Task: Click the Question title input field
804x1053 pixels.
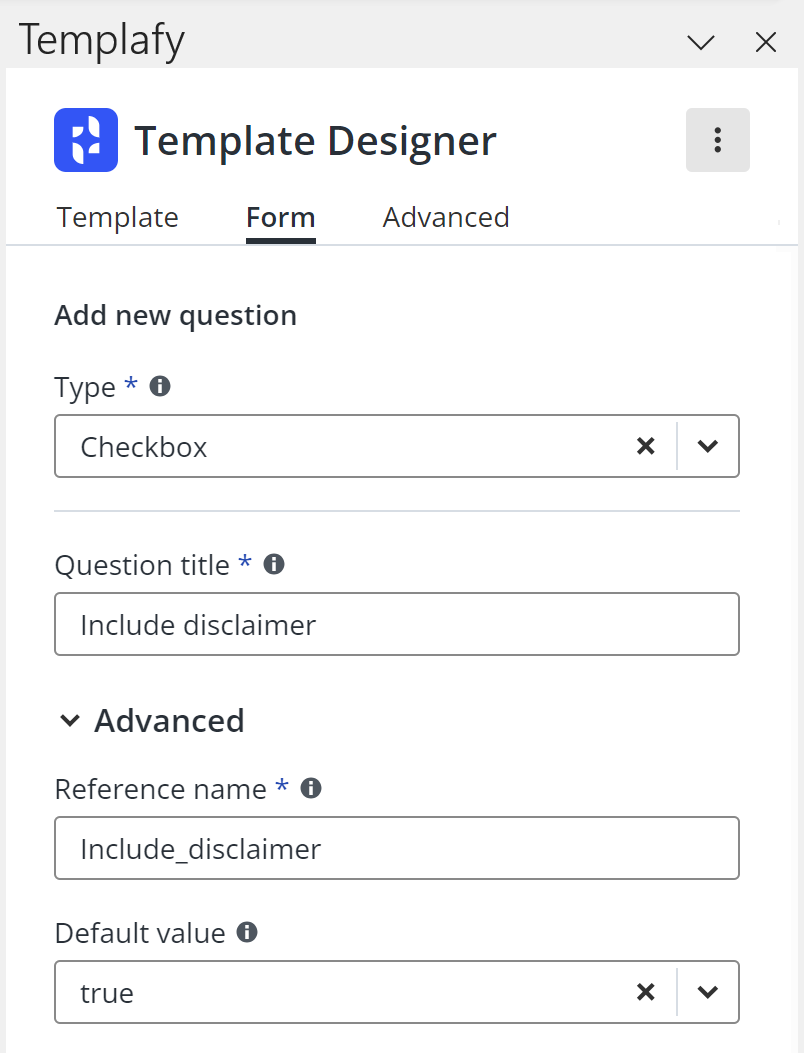Action: coord(396,625)
